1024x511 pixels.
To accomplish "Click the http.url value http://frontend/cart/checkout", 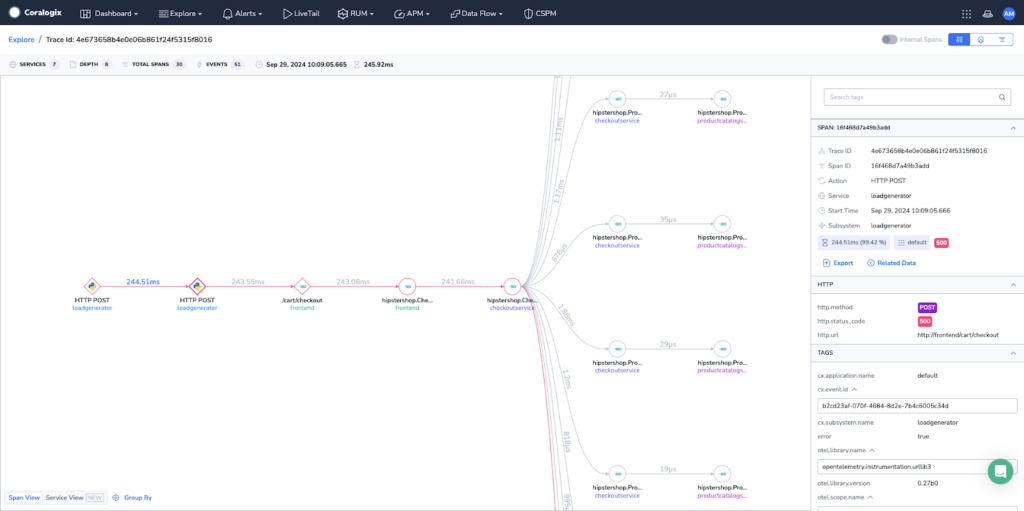I will click(x=958, y=335).
